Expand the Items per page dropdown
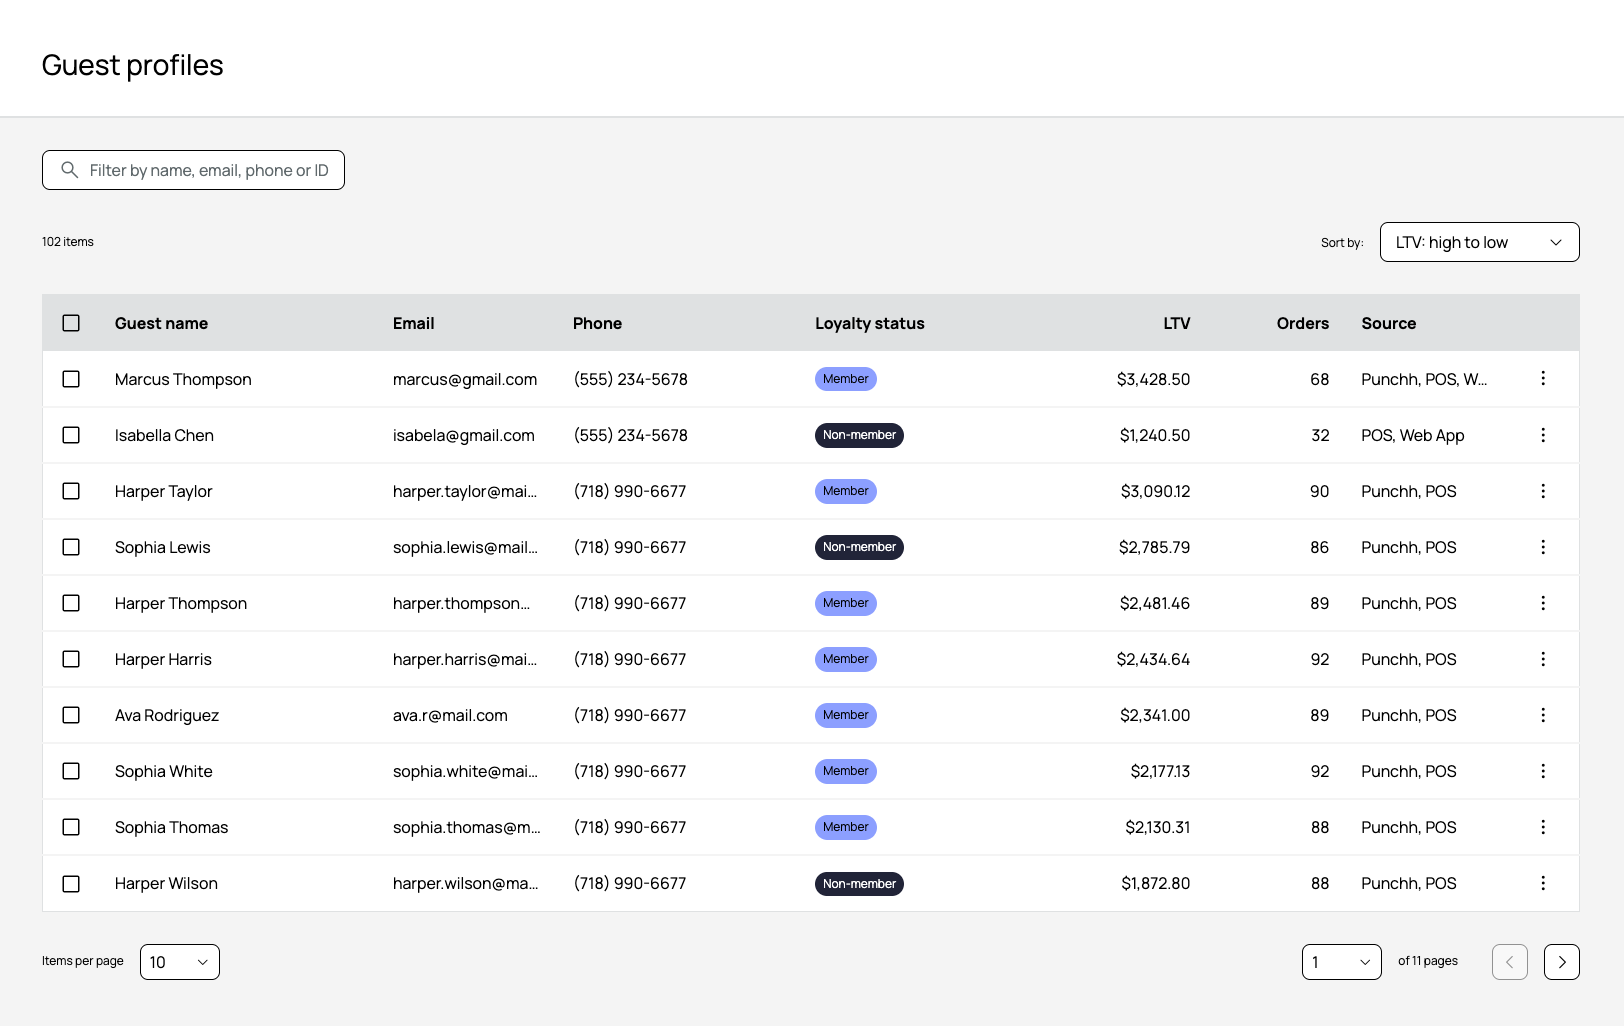Screen dimensions: 1624x1026 pos(180,962)
